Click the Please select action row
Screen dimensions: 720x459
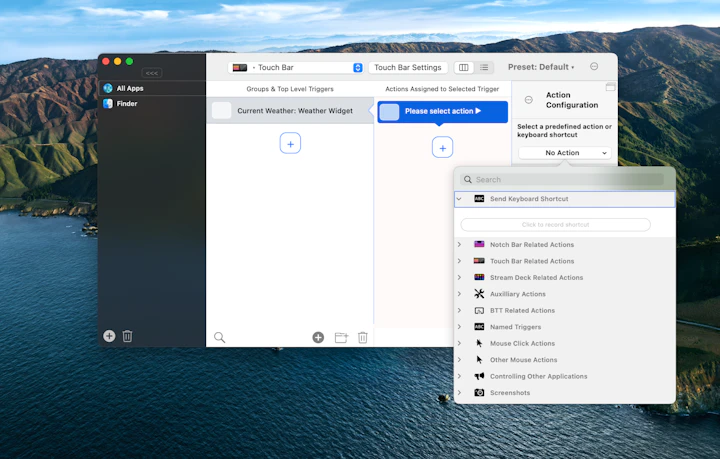(443, 112)
